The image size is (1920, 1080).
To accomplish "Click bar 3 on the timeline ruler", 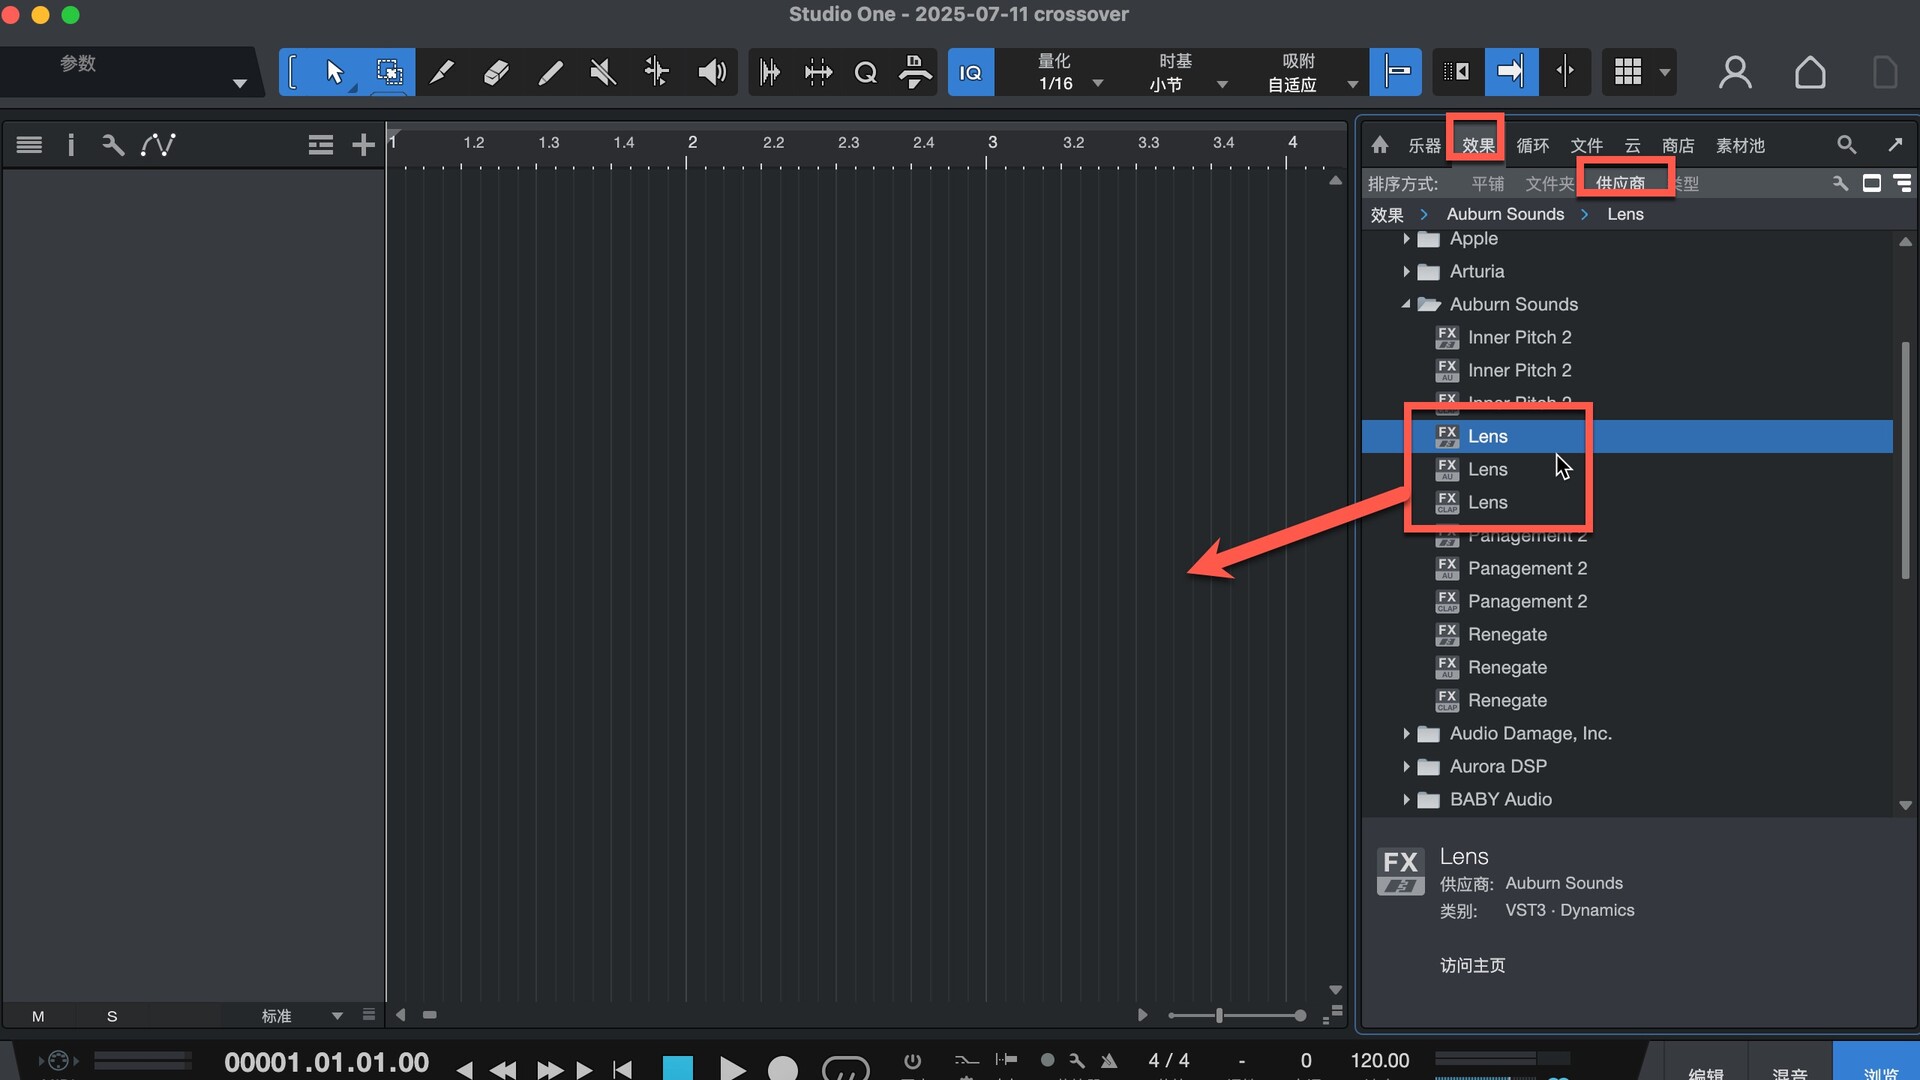I will pyautogui.click(x=992, y=142).
